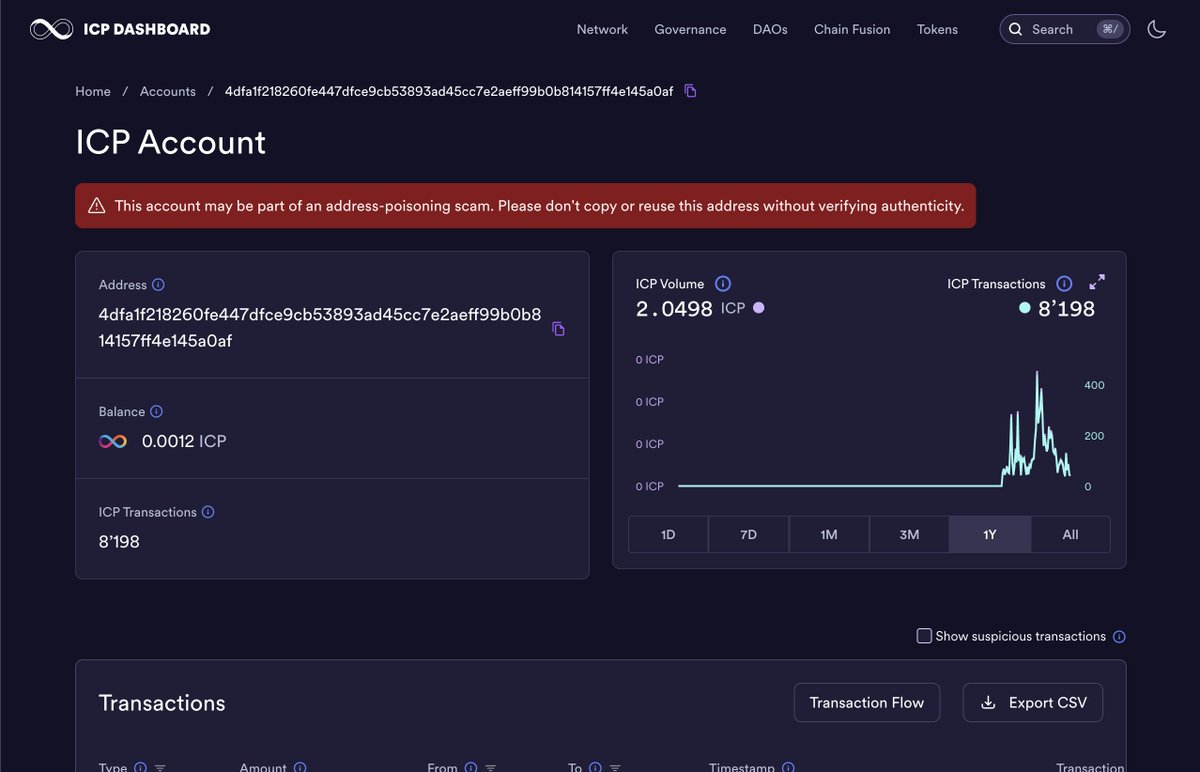Viewport: 1200px width, 772px height.
Task: Toggle dark mode with the moon icon
Action: tap(1157, 29)
